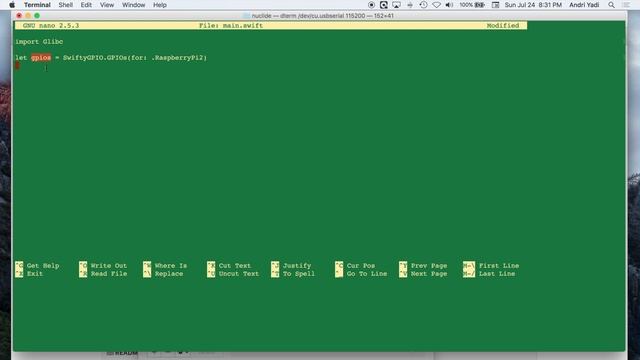Open the View menu
The height and width of the screenshot is (360, 640).
click(107, 5)
